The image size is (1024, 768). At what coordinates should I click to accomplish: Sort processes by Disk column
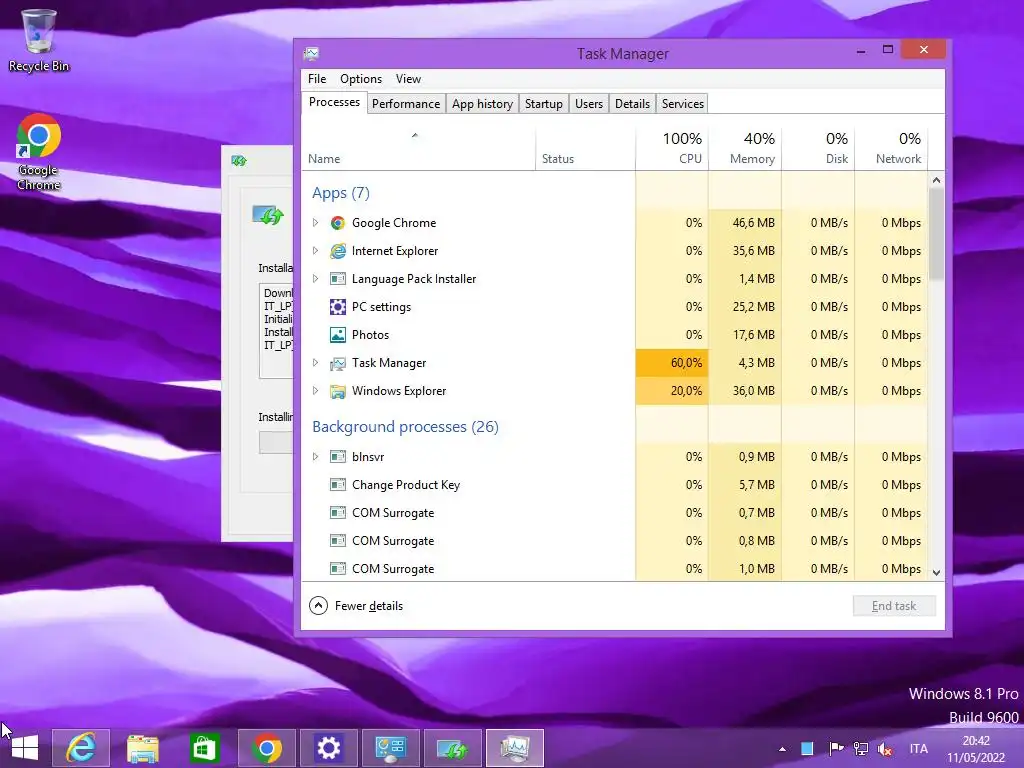[818, 148]
